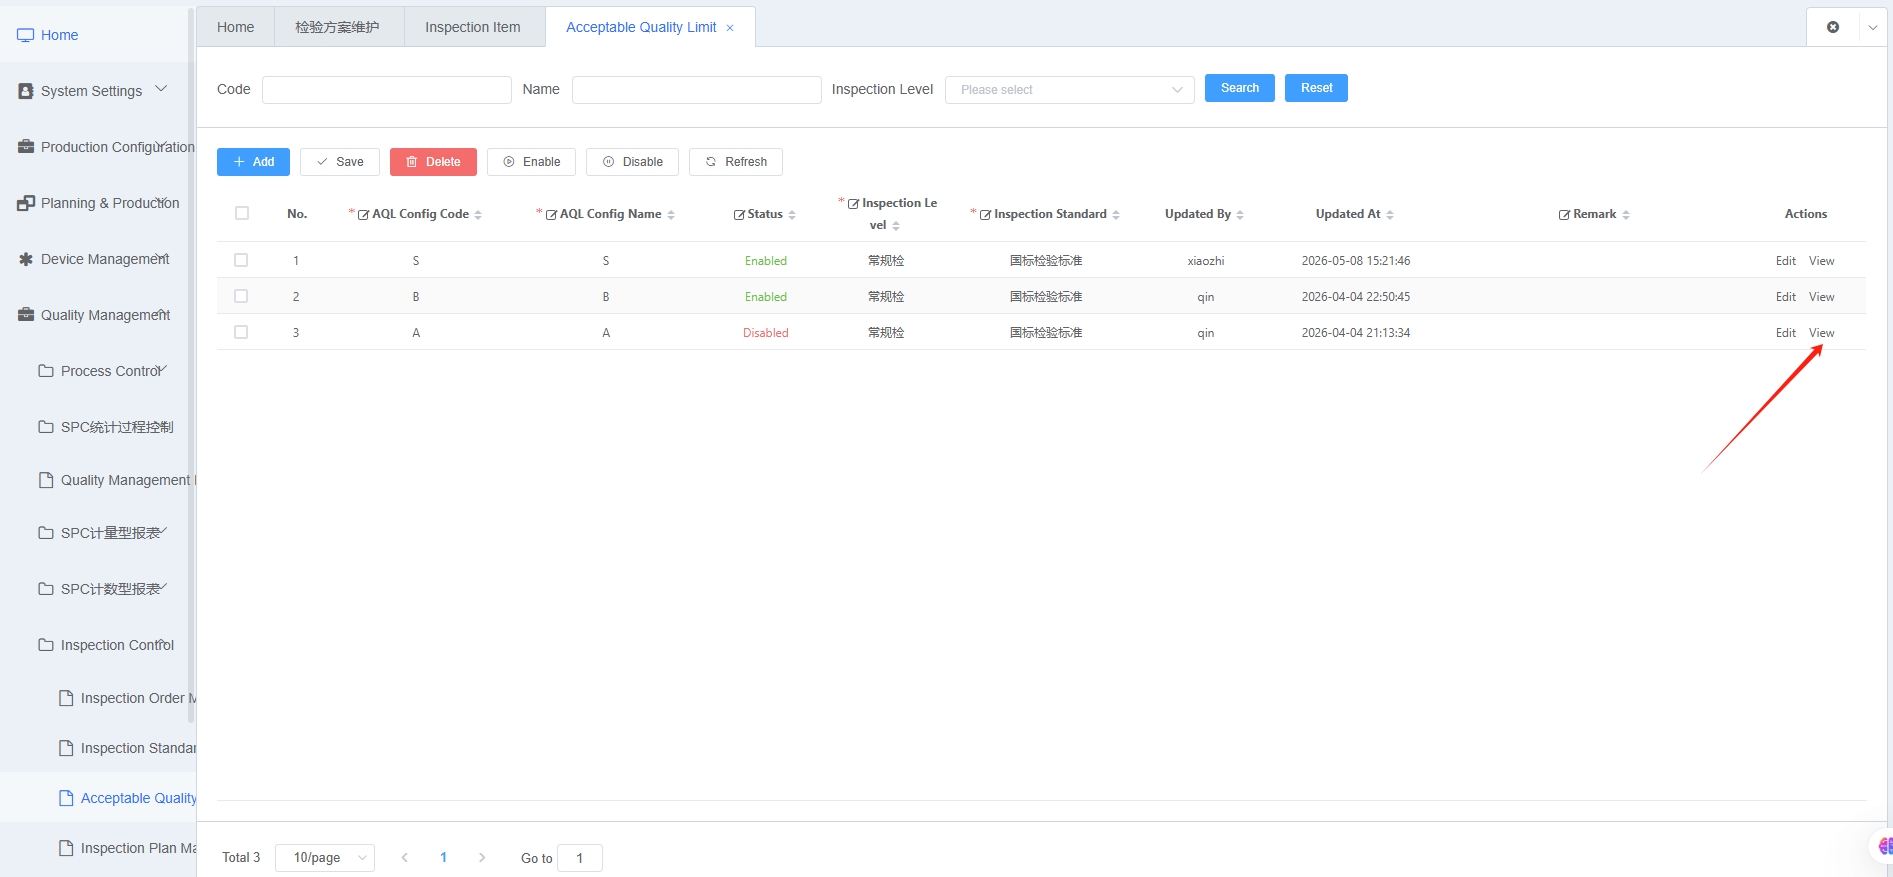Click the red Delete button
The image size is (1893, 877).
pos(433,162)
